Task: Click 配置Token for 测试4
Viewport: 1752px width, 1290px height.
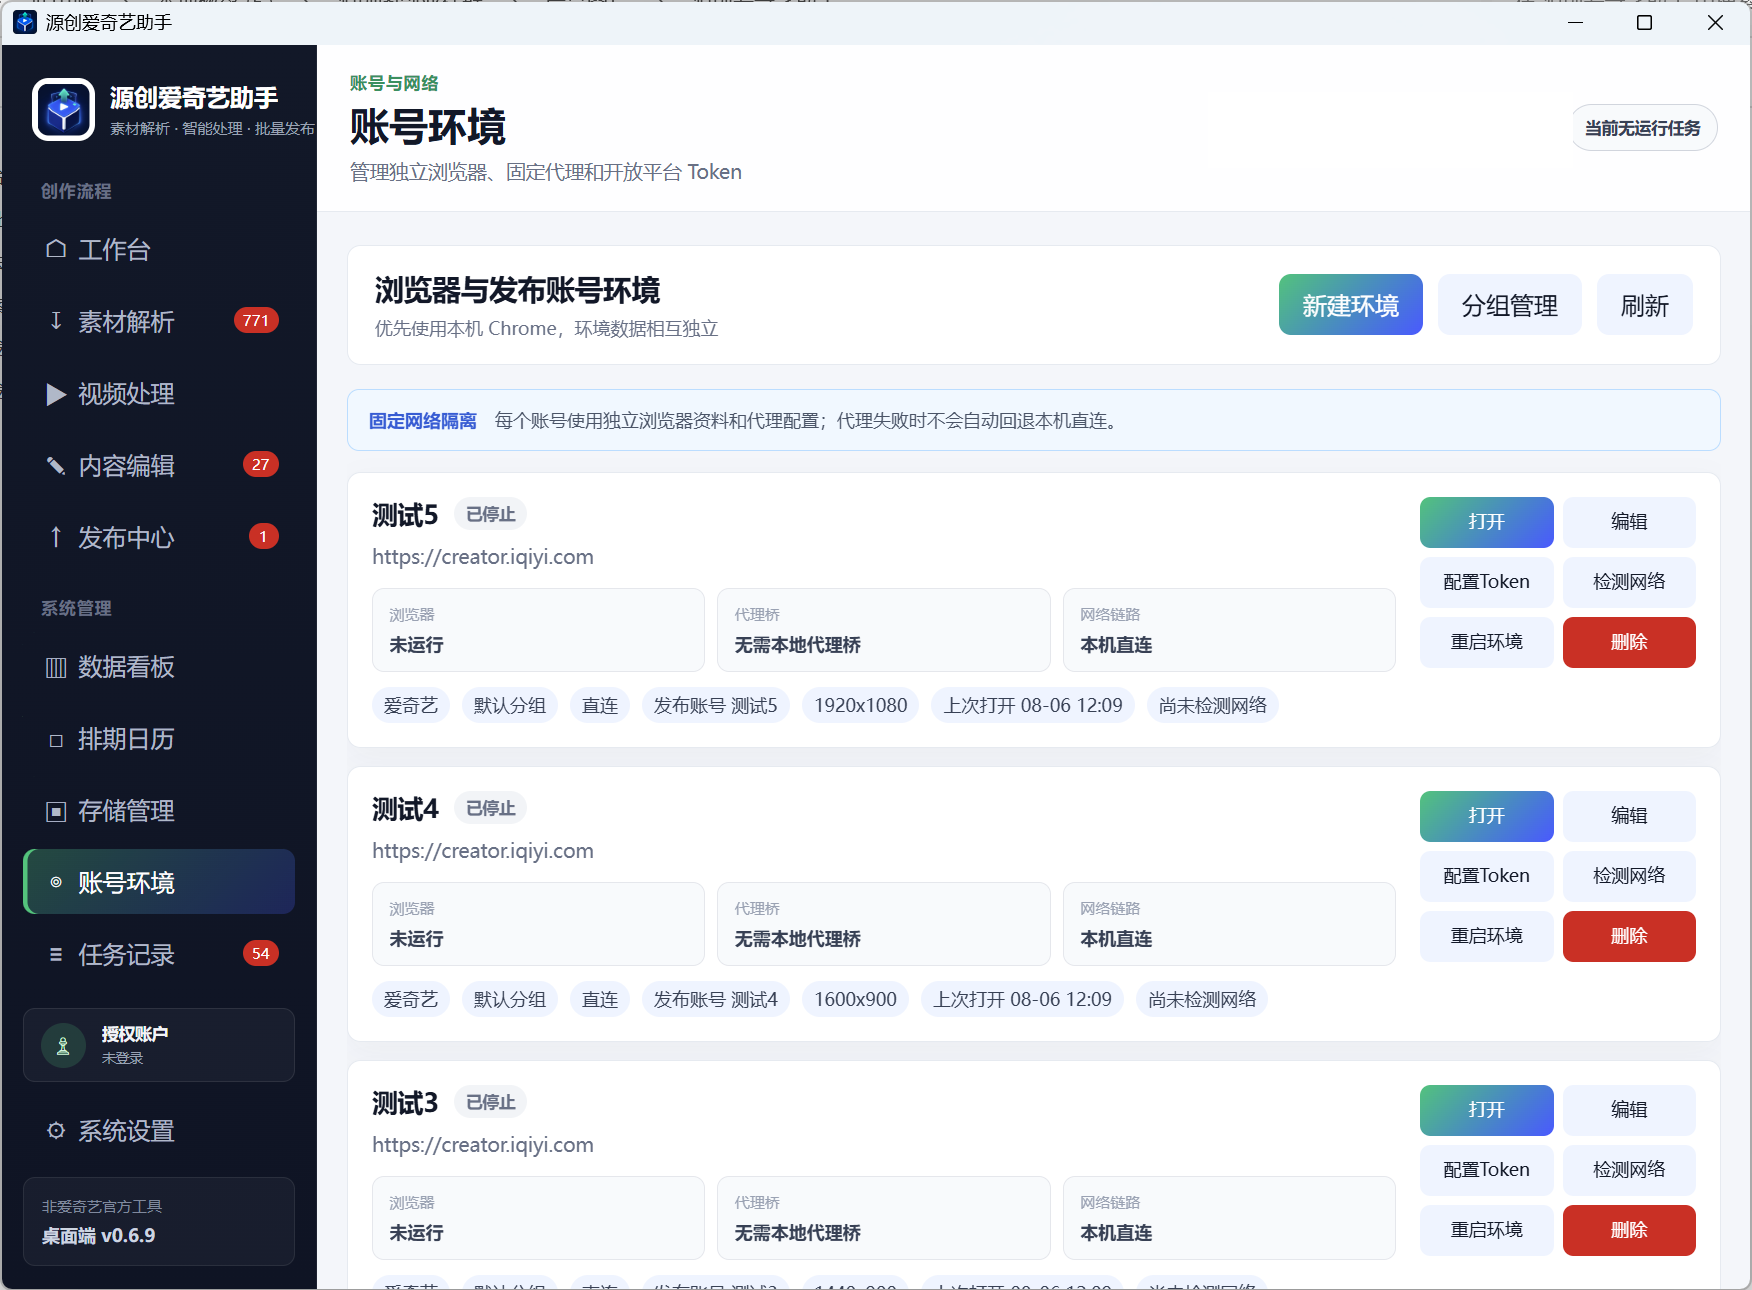Action: 1486,876
